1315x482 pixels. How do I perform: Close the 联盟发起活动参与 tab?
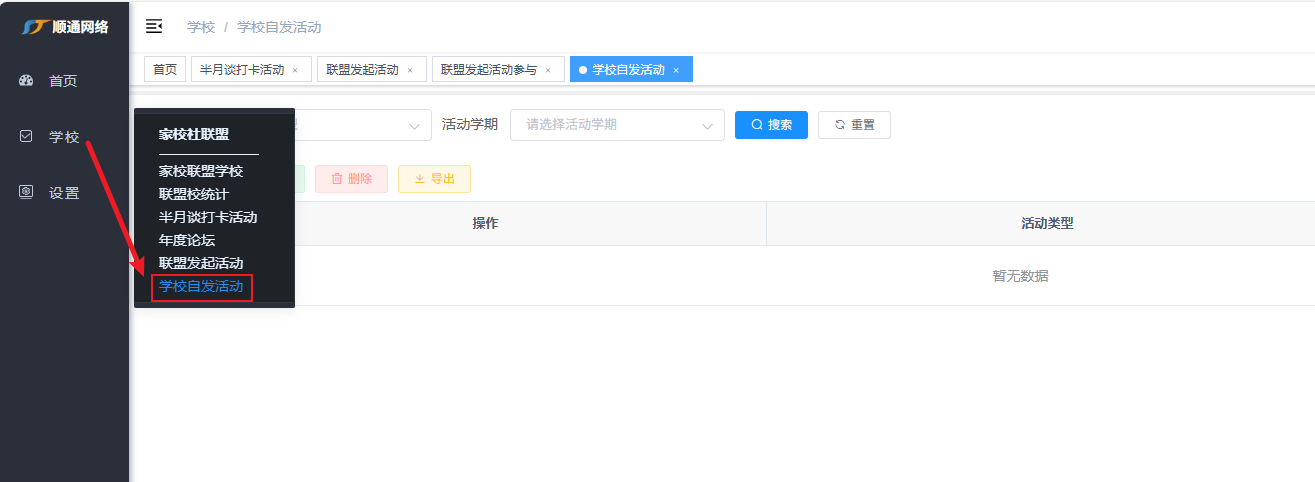point(548,70)
